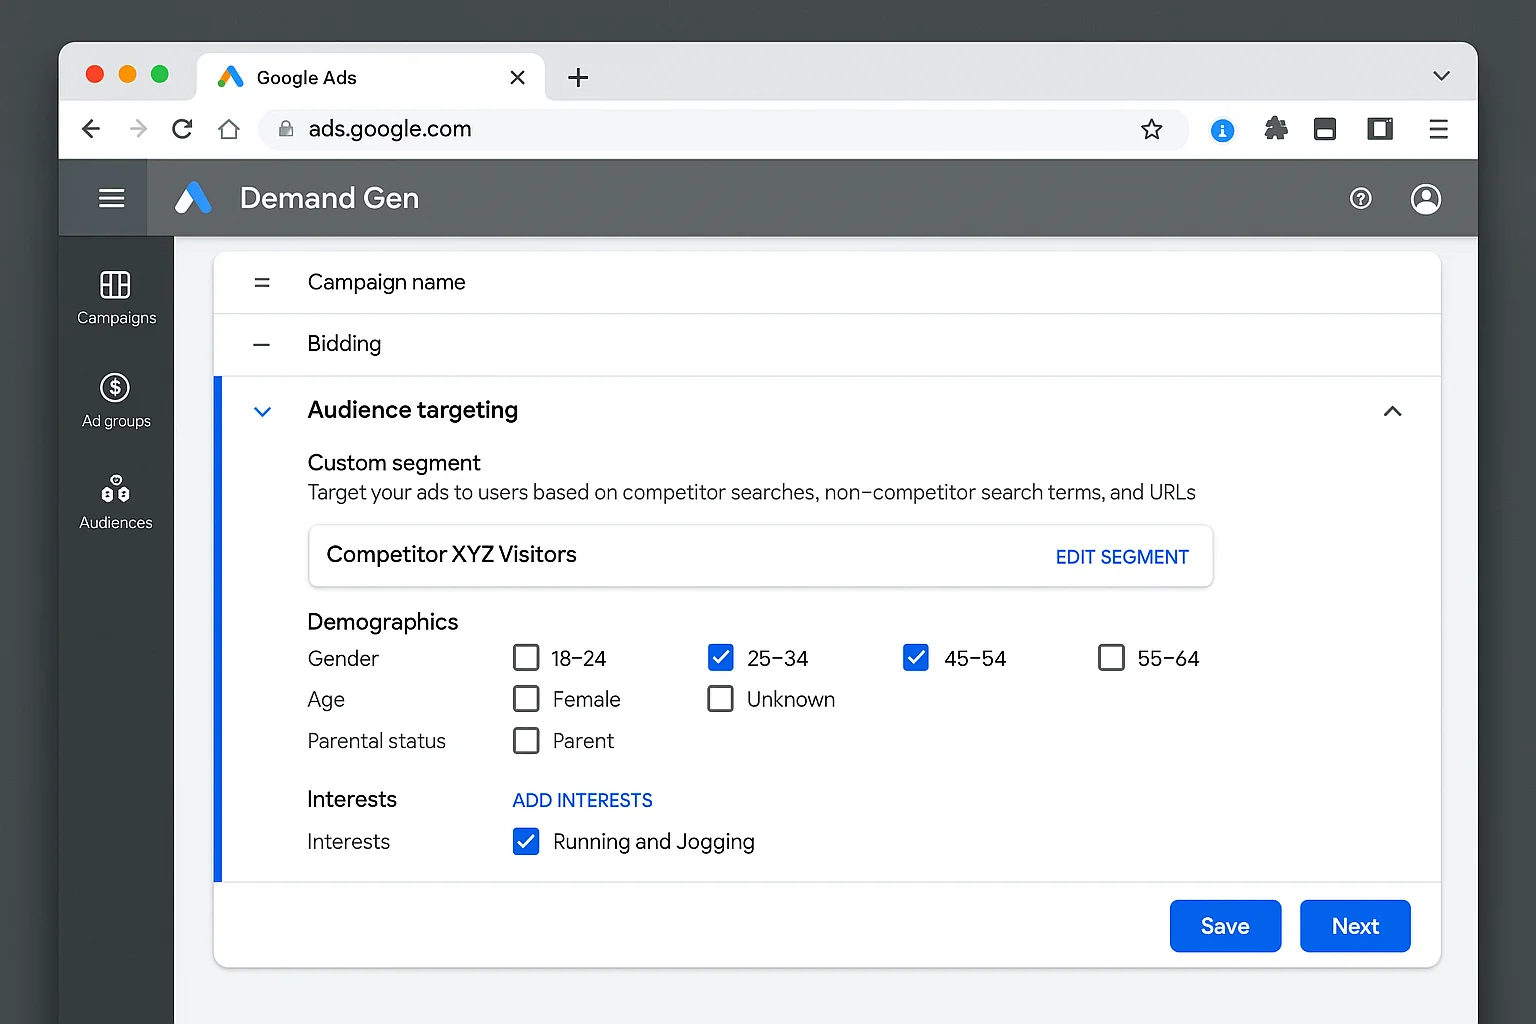Collapse the Audience targeting section
The image size is (1536, 1024).
(x=1392, y=411)
